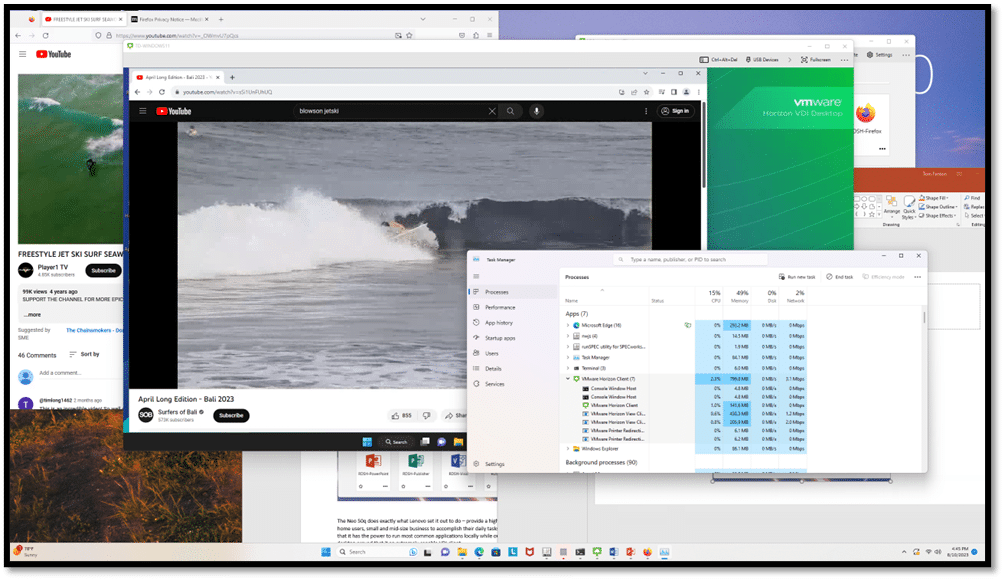Expand Windows Explorer process group
Image resolution: width=1004 pixels, height=580 pixels.
tap(568, 449)
